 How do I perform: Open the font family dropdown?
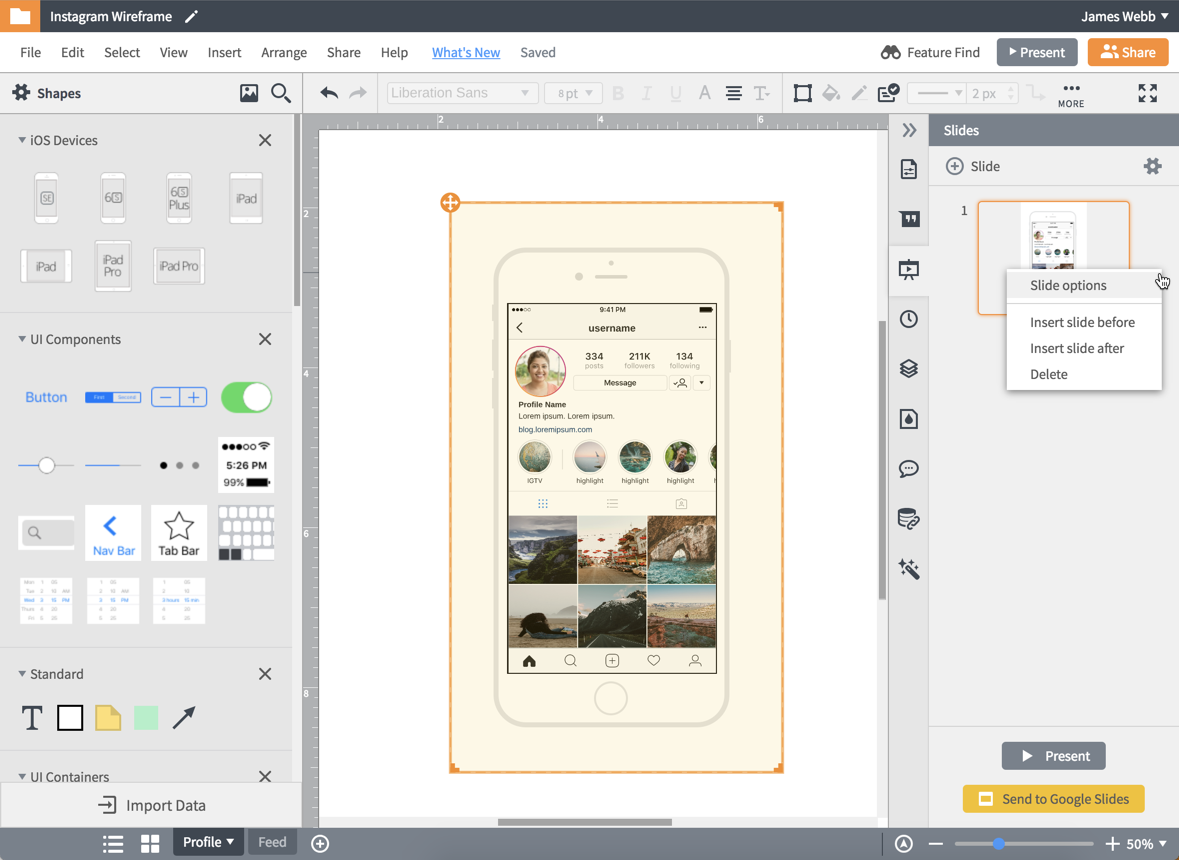click(461, 92)
